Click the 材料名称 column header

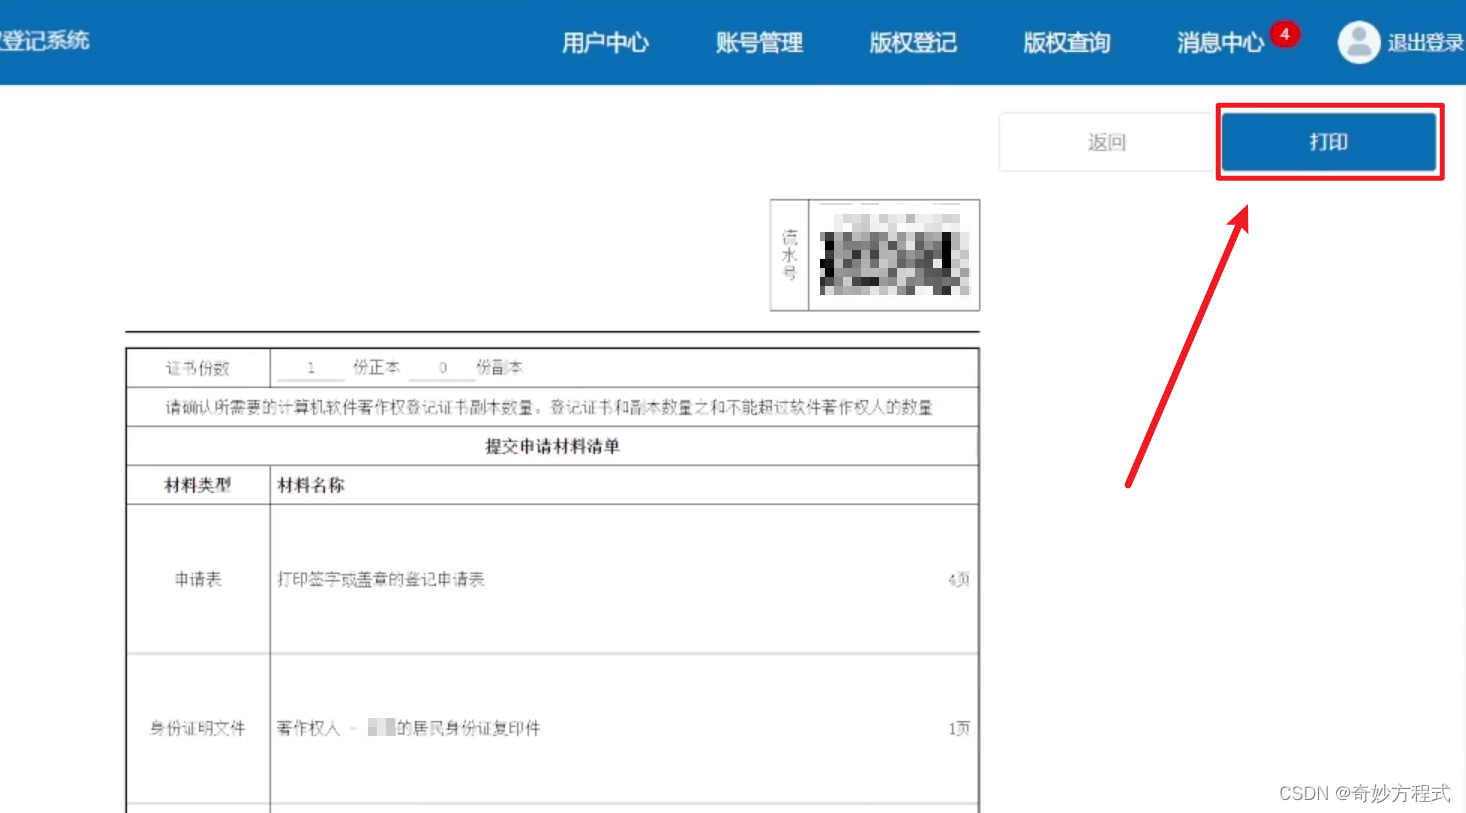[311, 485]
